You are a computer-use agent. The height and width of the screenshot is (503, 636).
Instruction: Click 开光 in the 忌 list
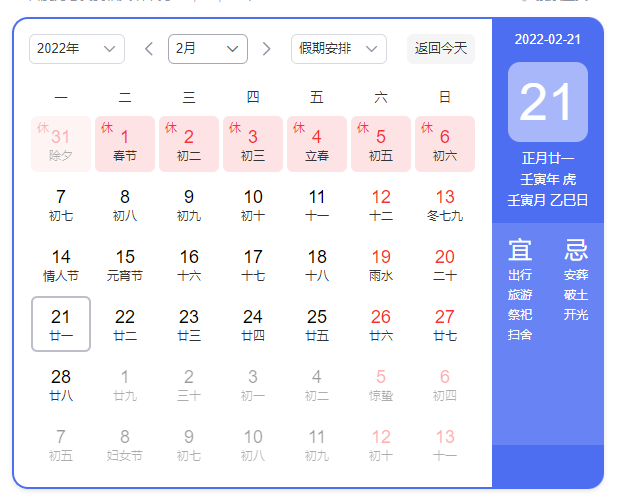click(576, 314)
